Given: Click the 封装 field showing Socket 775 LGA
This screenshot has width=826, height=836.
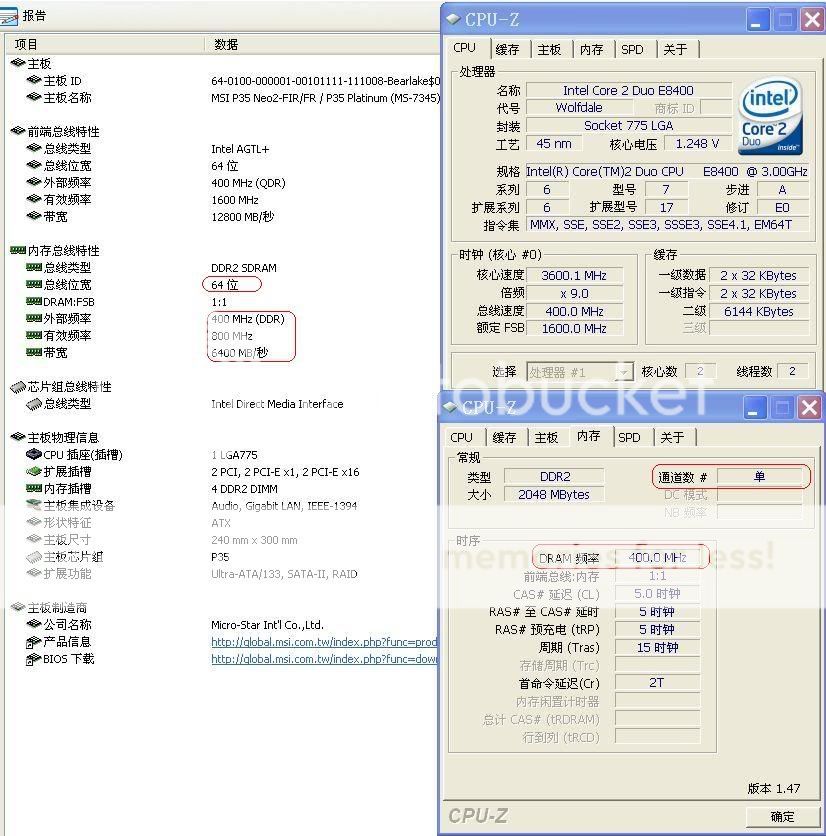Looking at the screenshot, I should click(x=629, y=126).
